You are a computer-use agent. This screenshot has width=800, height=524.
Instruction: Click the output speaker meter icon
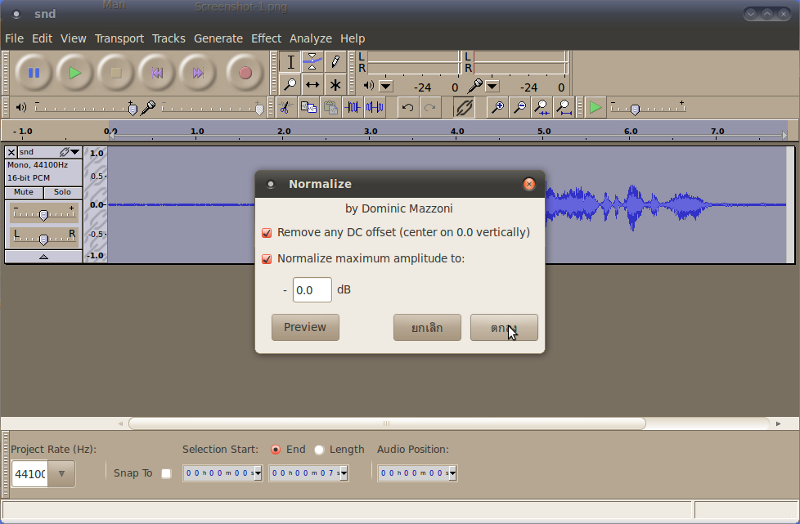point(368,86)
